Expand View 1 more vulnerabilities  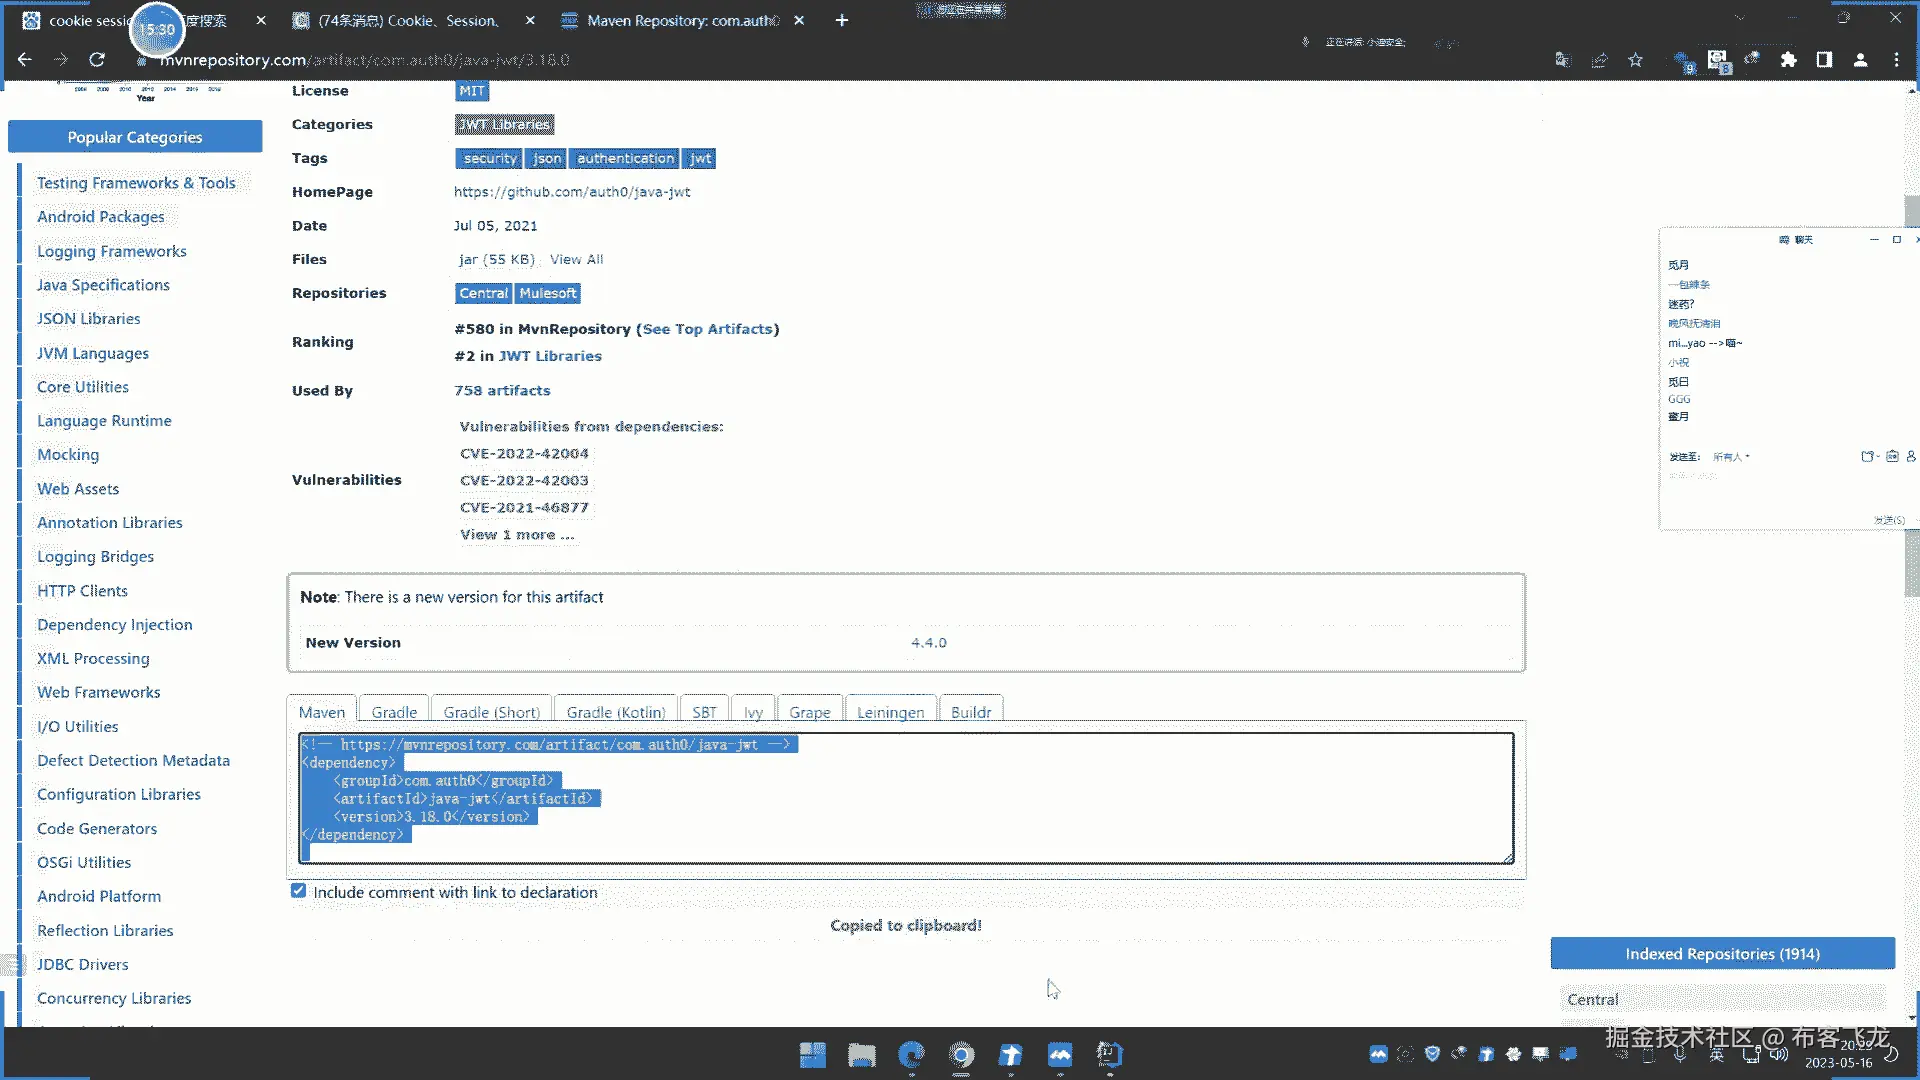tap(516, 535)
